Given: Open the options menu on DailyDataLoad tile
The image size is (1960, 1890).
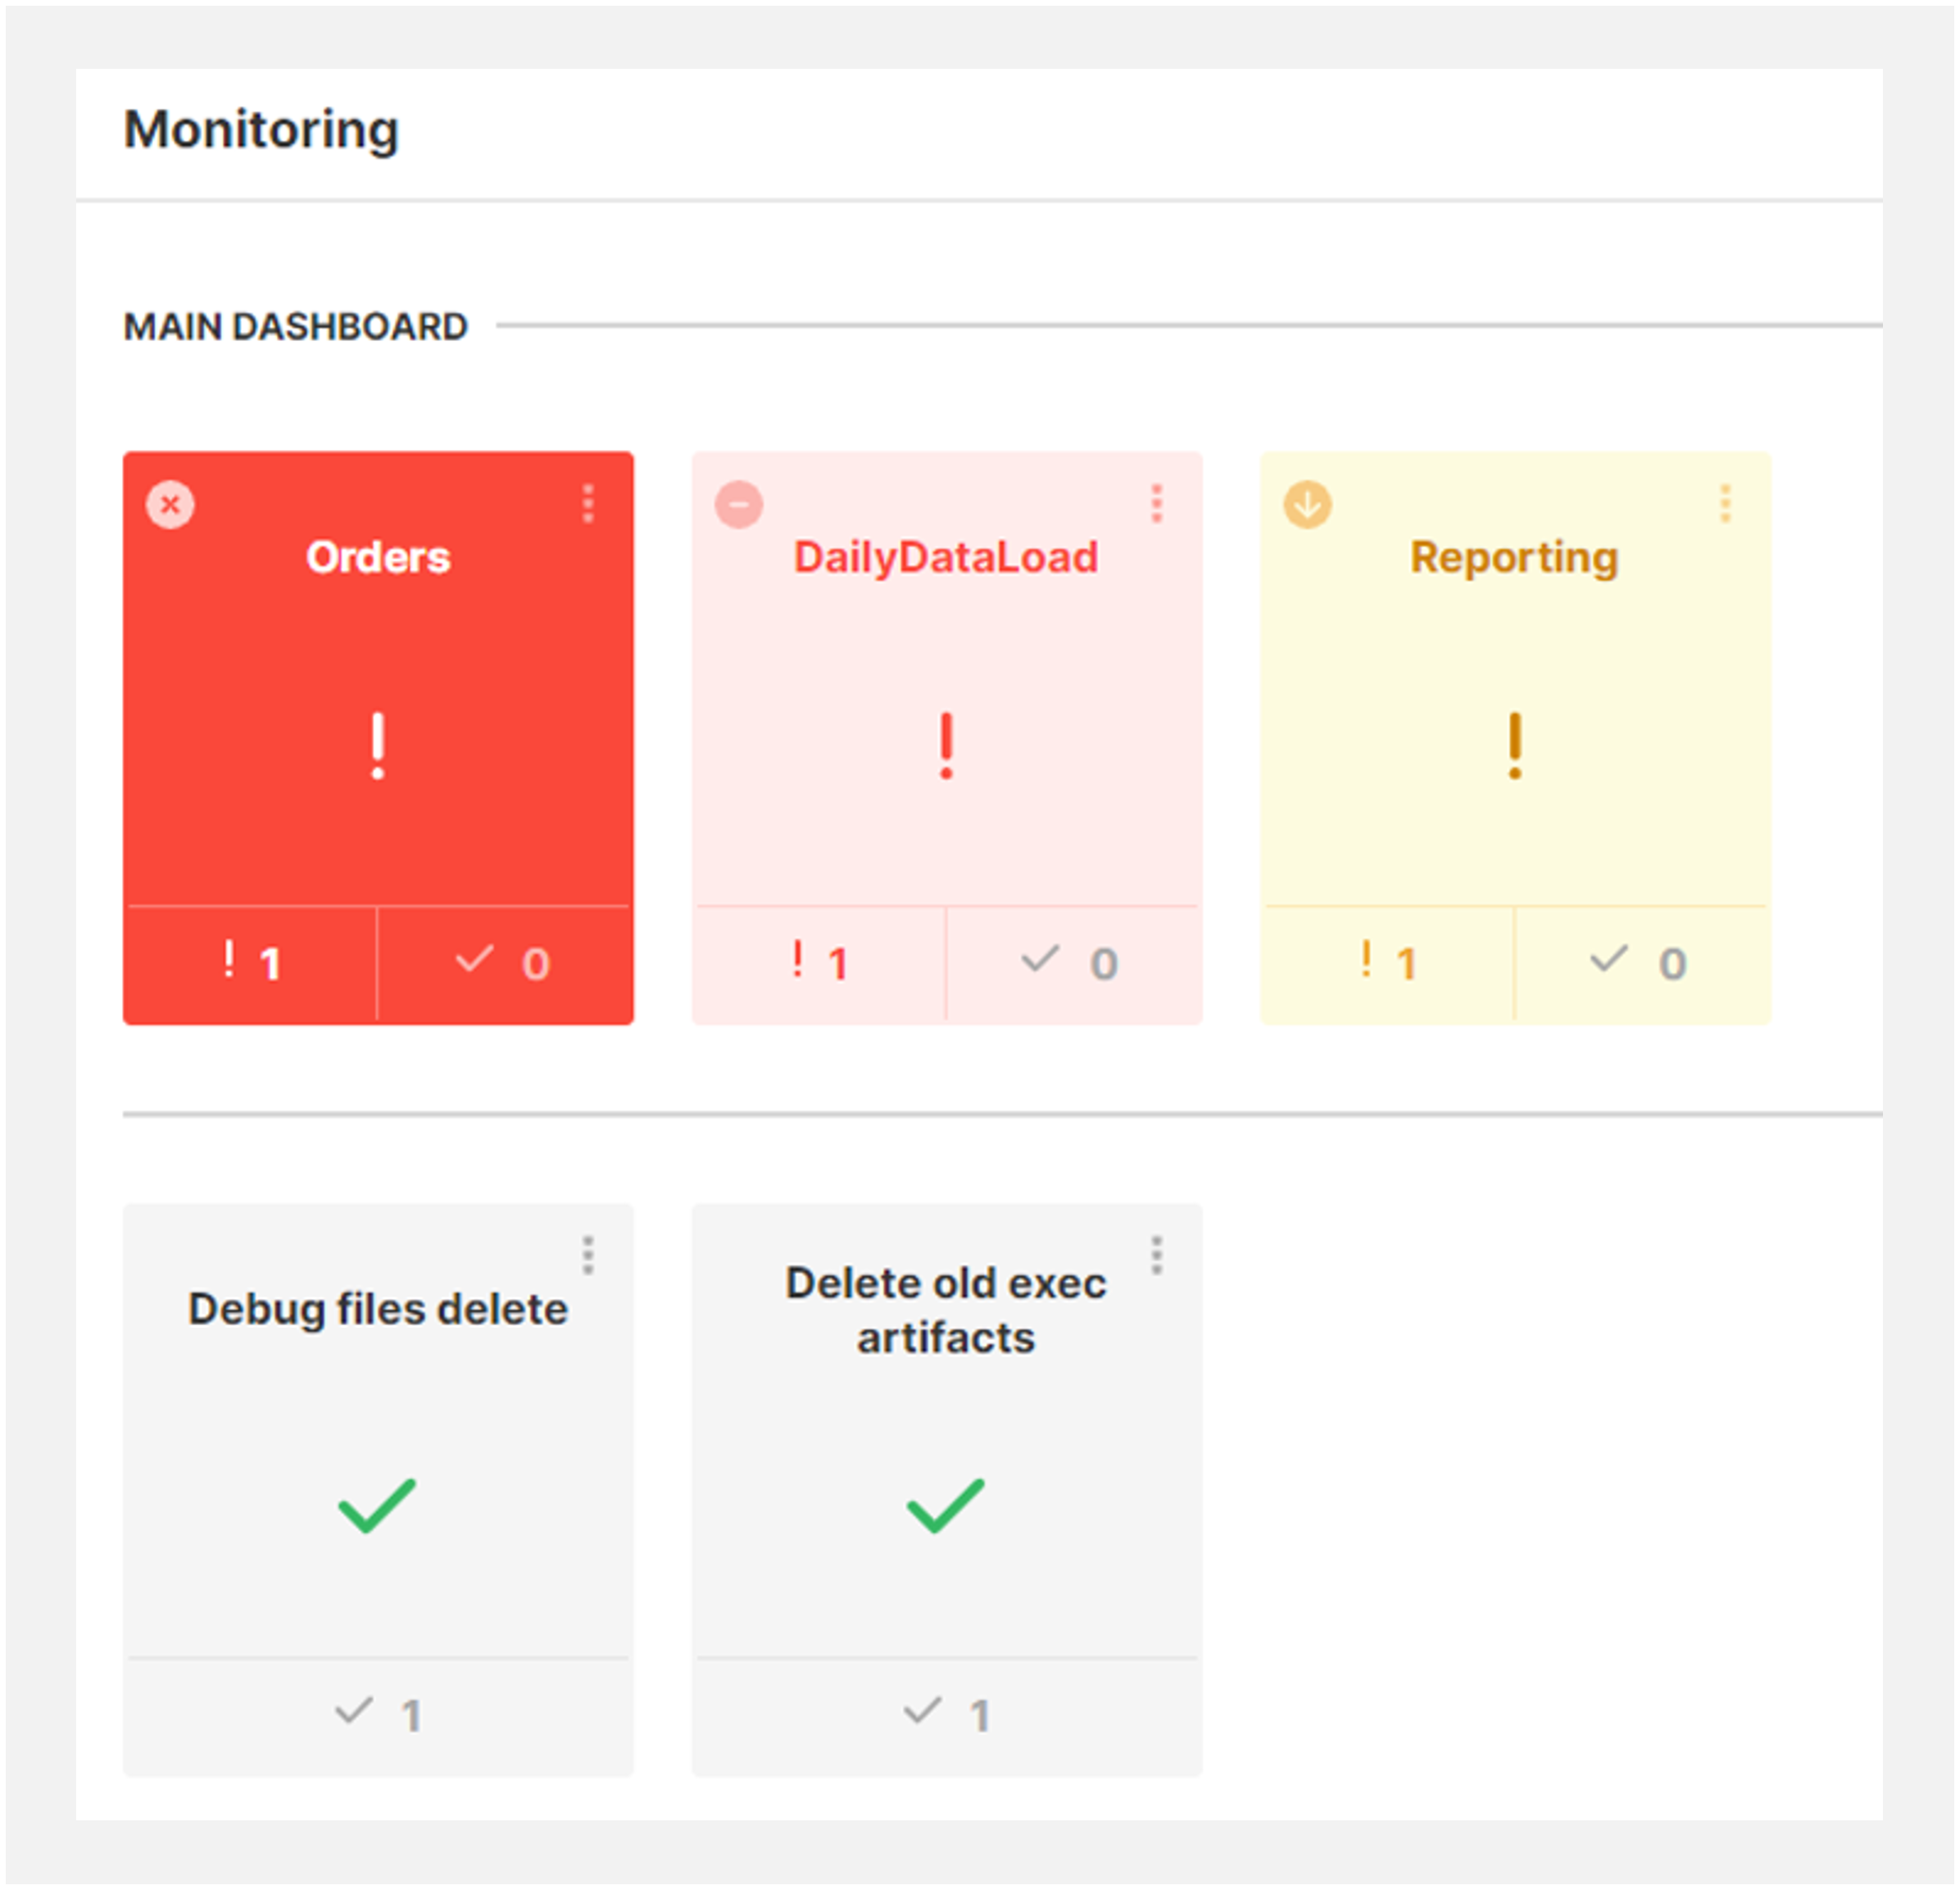Looking at the screenshot, I should pos(1156,505).
